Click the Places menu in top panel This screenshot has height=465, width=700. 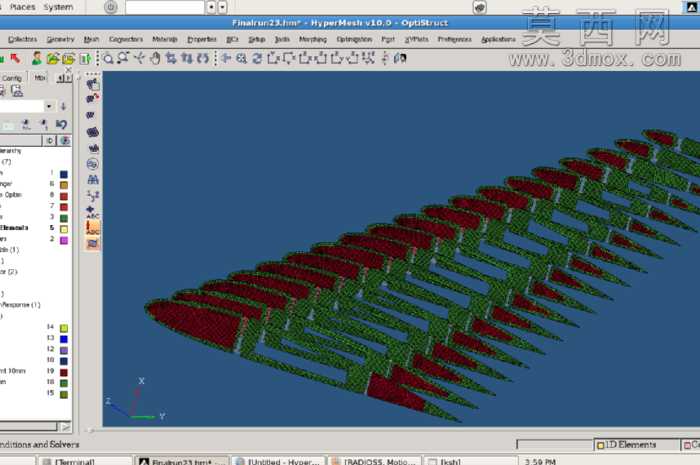point(22,7)
